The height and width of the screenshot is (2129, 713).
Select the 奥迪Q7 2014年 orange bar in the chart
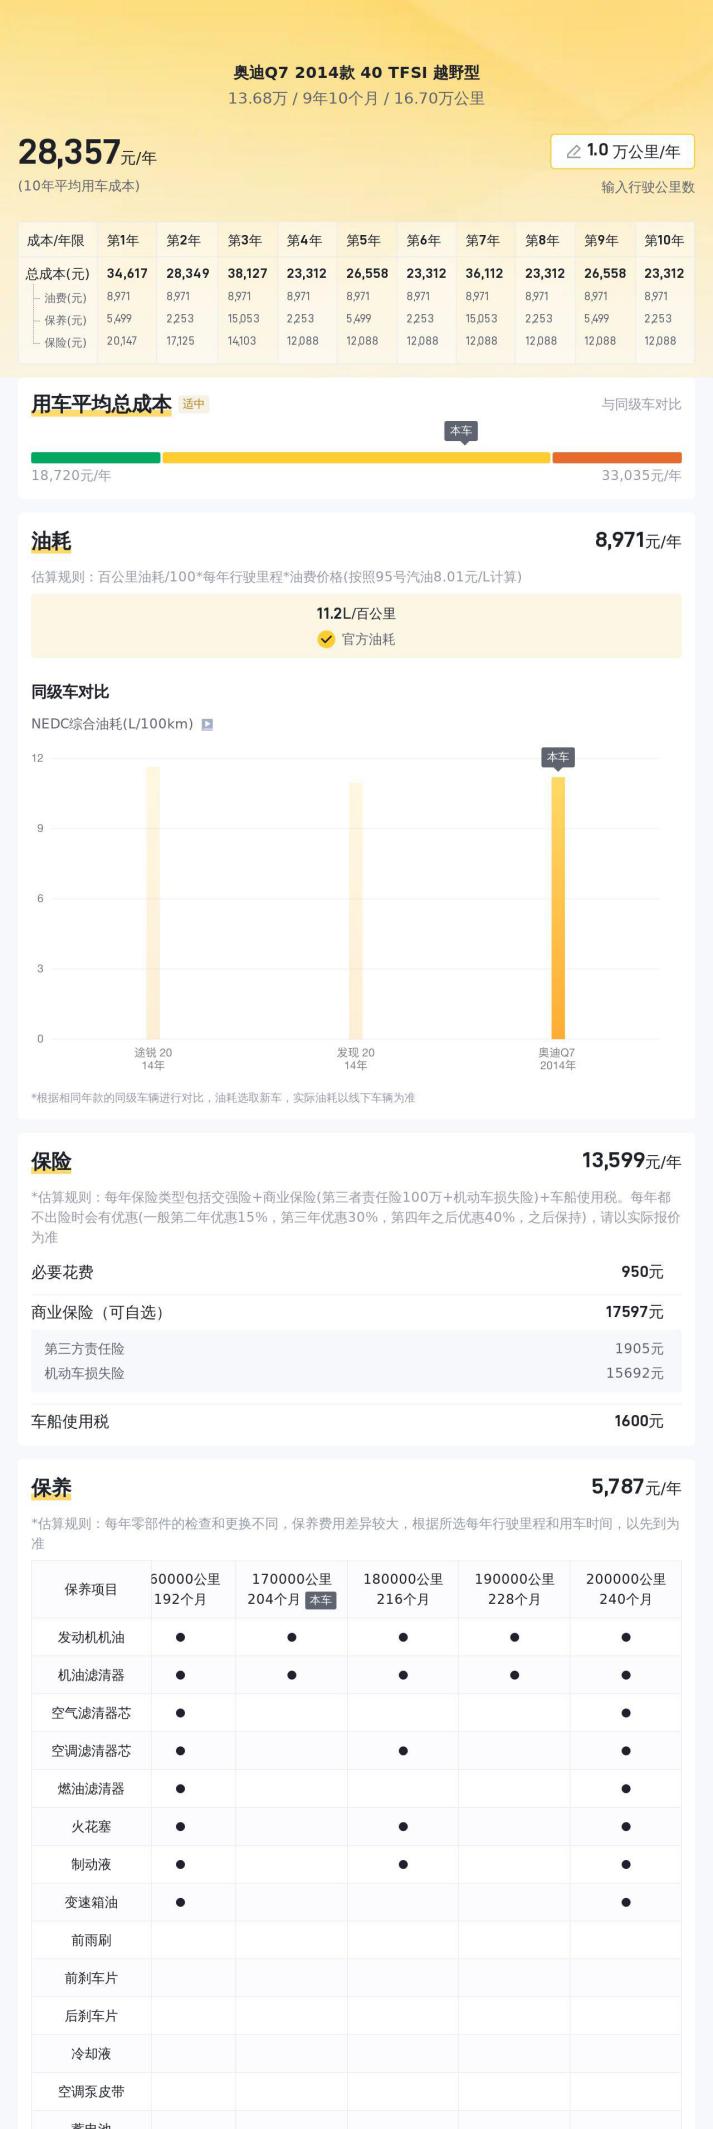(558, 908)
